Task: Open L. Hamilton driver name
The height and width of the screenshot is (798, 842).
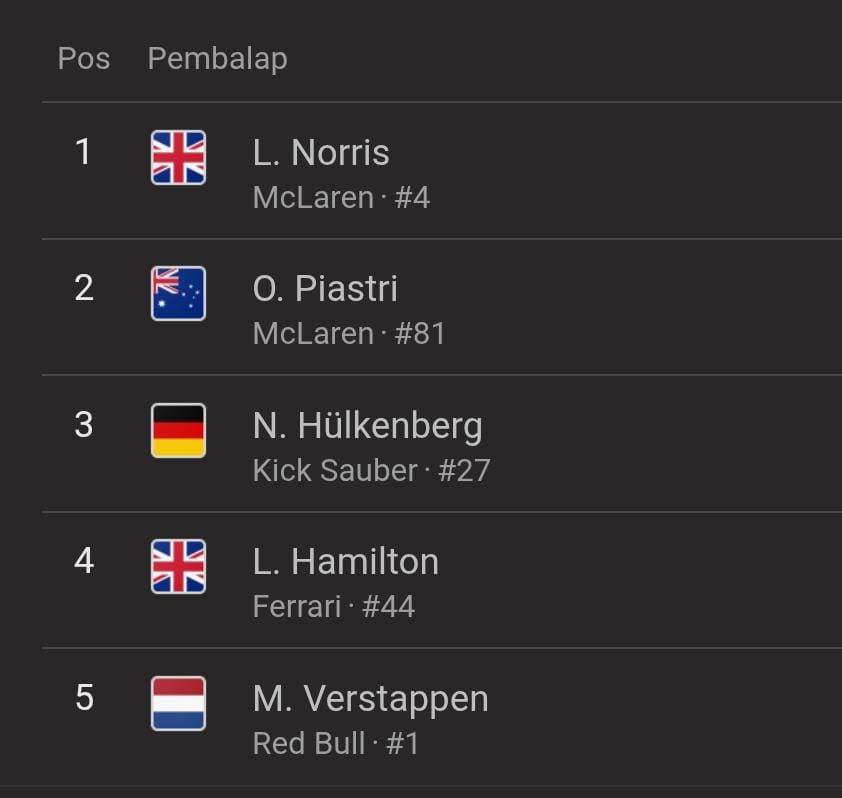Action: tap(346, 562)
